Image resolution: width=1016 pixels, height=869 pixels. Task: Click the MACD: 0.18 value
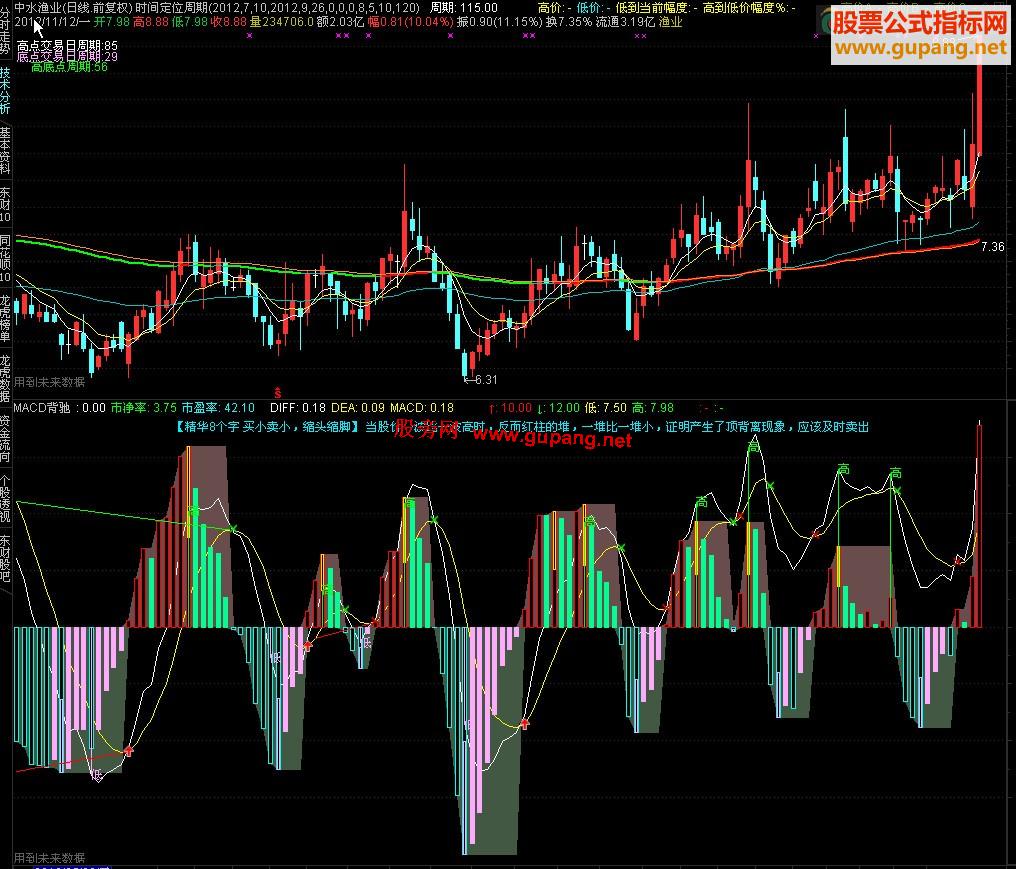[422, 408]
